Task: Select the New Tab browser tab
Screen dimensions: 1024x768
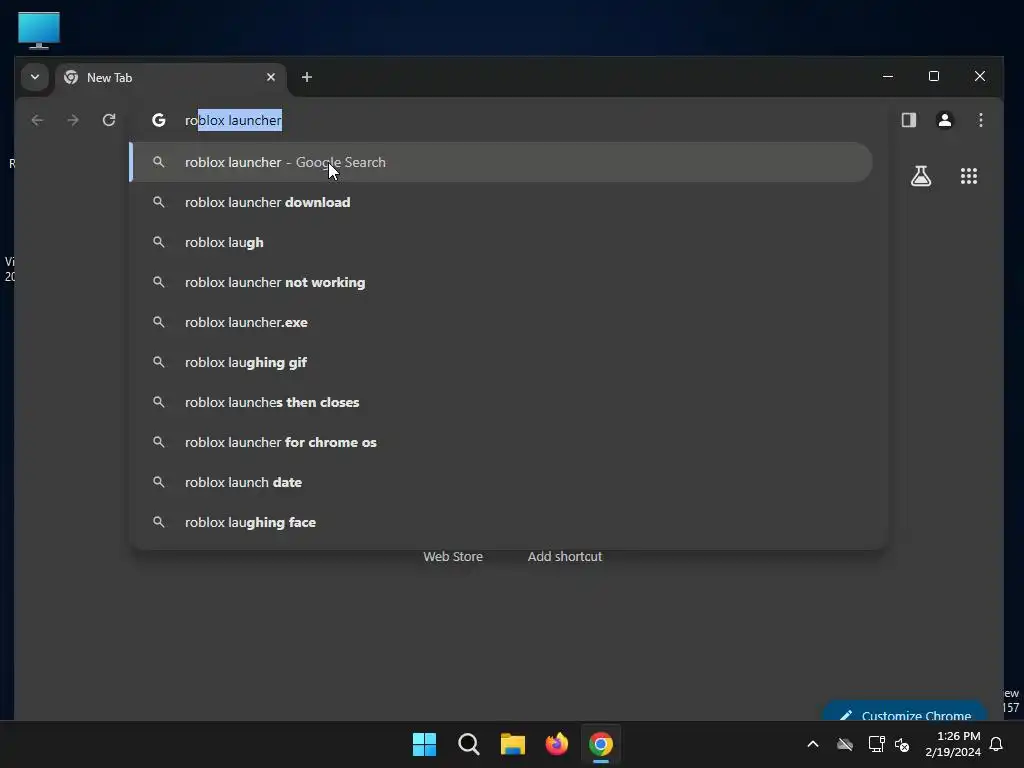Action: click(171, 78)
